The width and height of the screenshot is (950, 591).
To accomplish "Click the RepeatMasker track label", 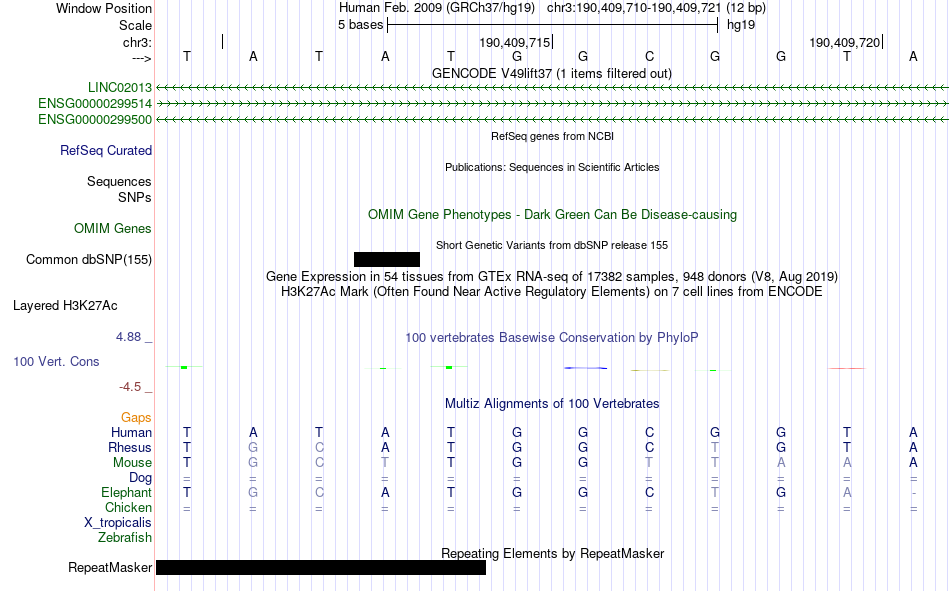I will (x=110, y=567).
